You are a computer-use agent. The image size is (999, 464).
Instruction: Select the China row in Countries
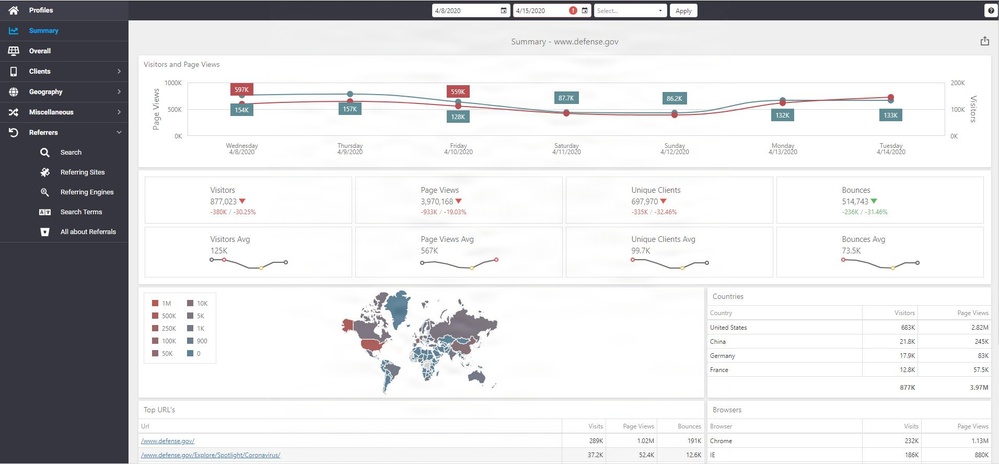(x=850, y=342)
